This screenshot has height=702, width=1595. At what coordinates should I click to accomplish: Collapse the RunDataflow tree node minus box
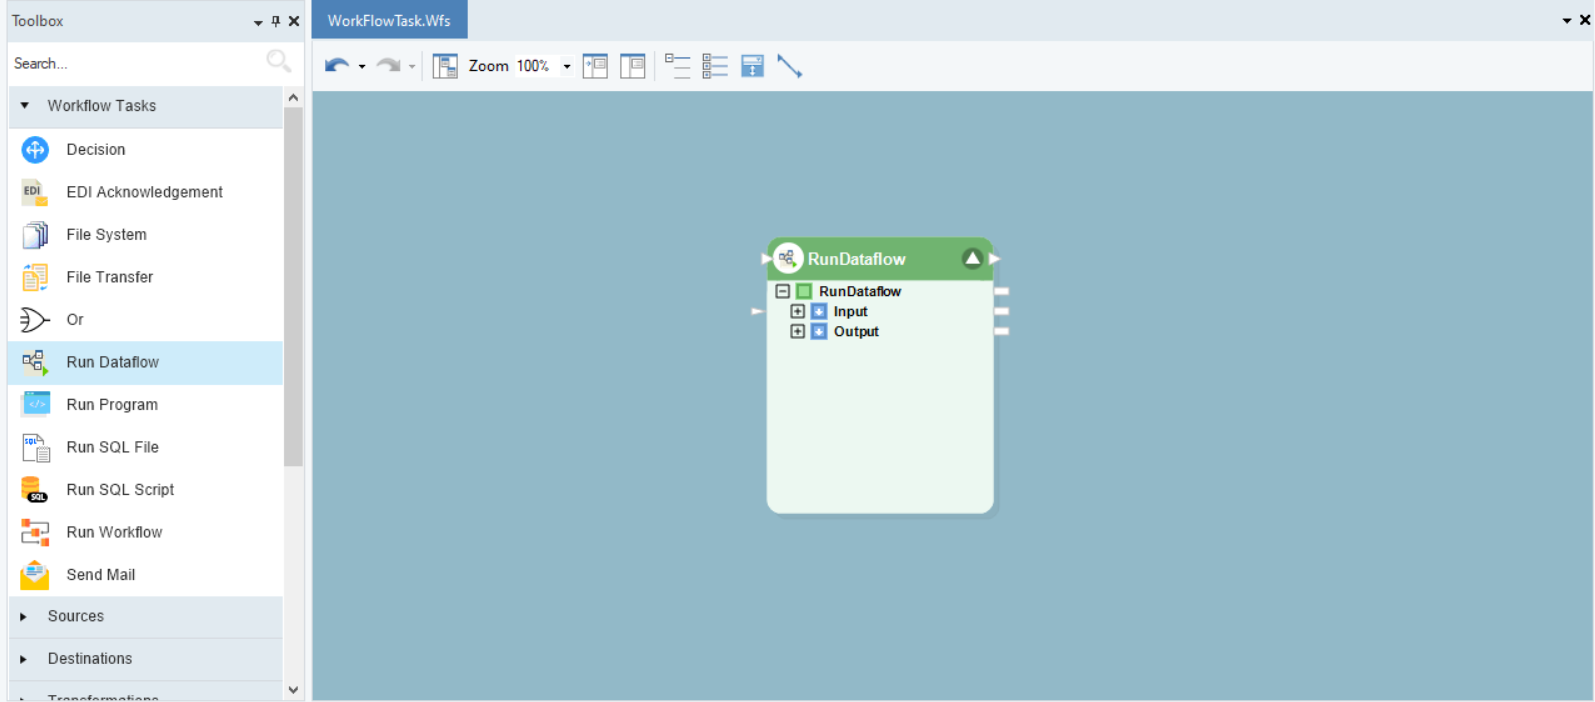point(783,291)
